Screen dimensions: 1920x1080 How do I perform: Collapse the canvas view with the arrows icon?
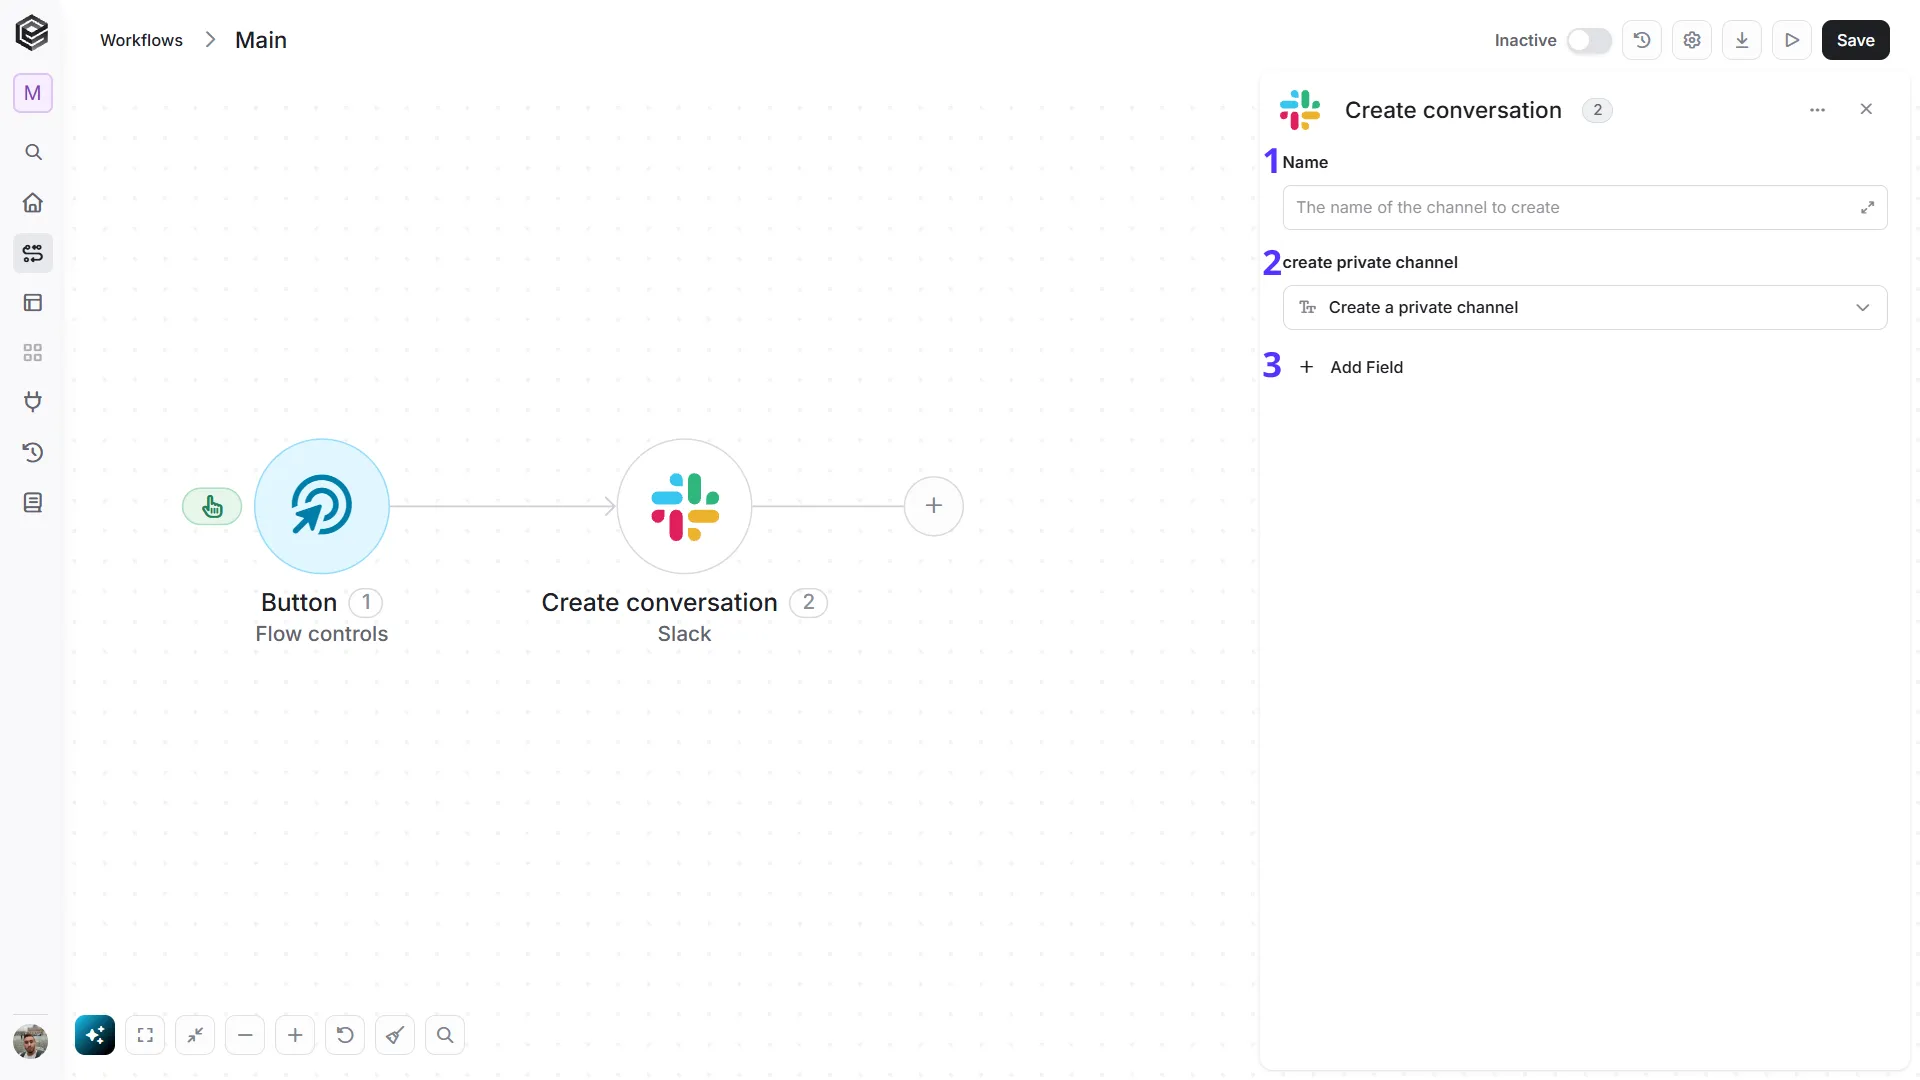(195, 1035)
